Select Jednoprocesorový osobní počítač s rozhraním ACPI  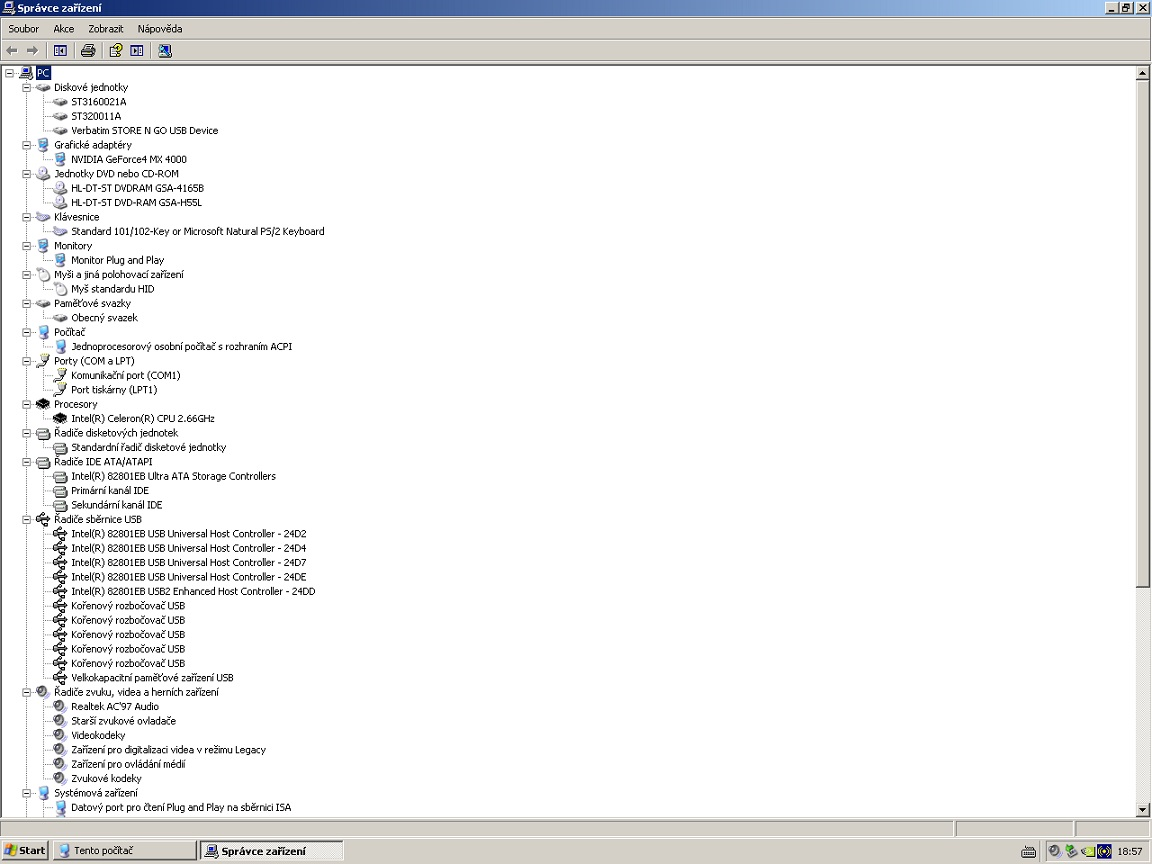[x=181, y=347]
